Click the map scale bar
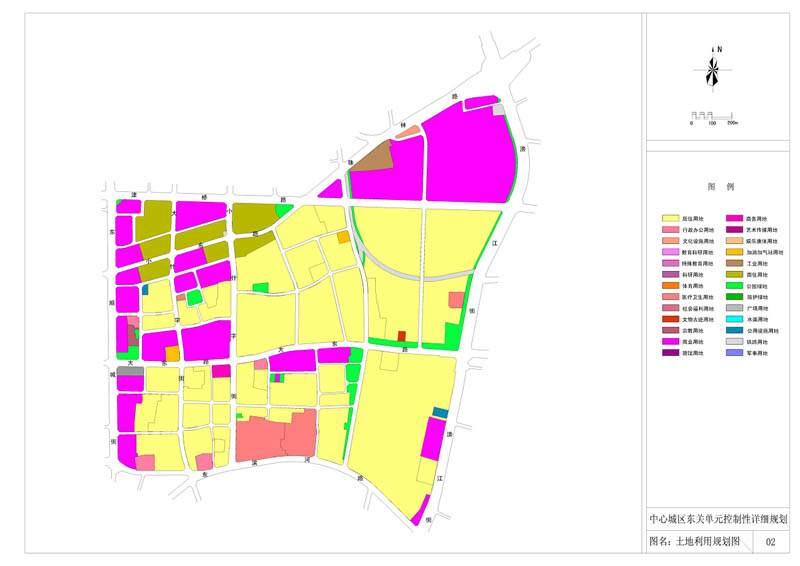This screenshot has width=800, height=566. (711, 115)
